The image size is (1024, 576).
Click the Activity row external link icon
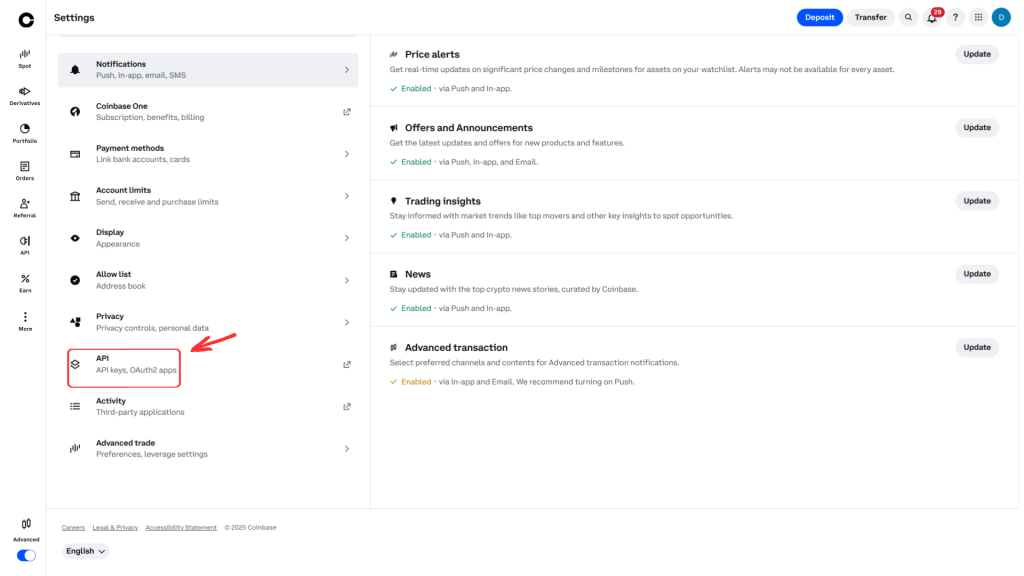347,407
